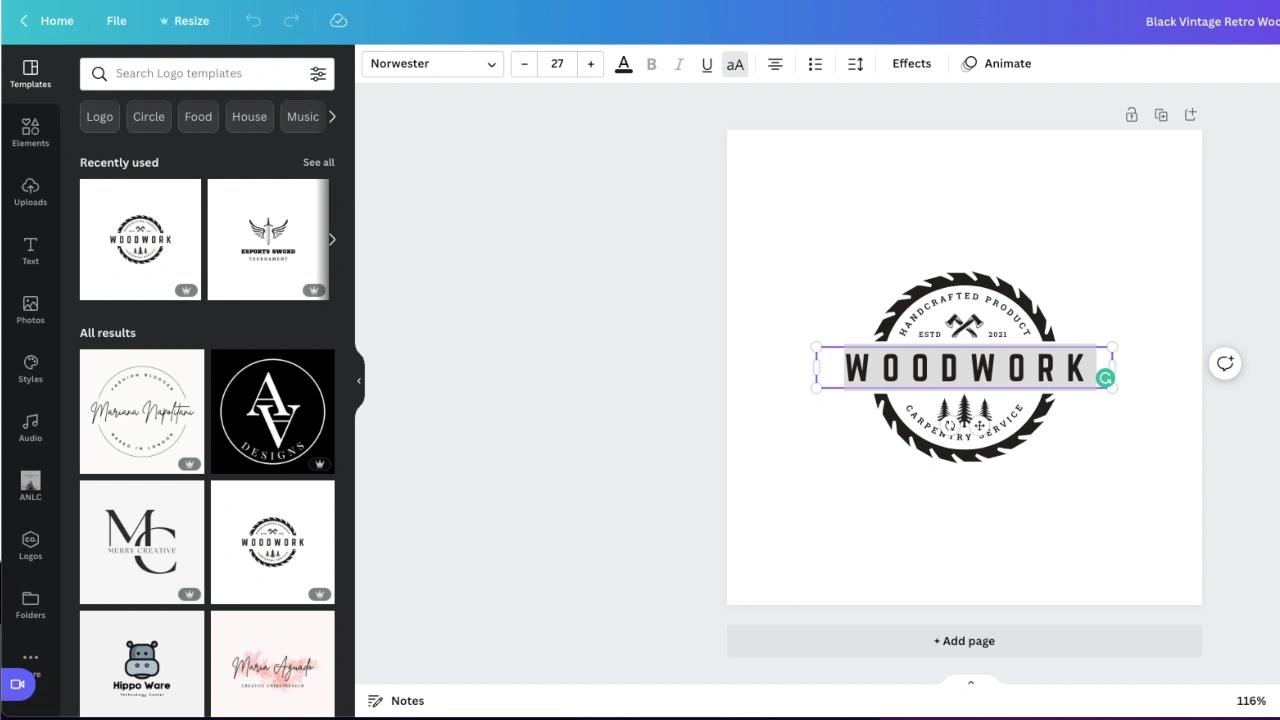Collapse the side panel with arrow handle
The width and height of the screenshot is (1280, 720).
(359, 381)
